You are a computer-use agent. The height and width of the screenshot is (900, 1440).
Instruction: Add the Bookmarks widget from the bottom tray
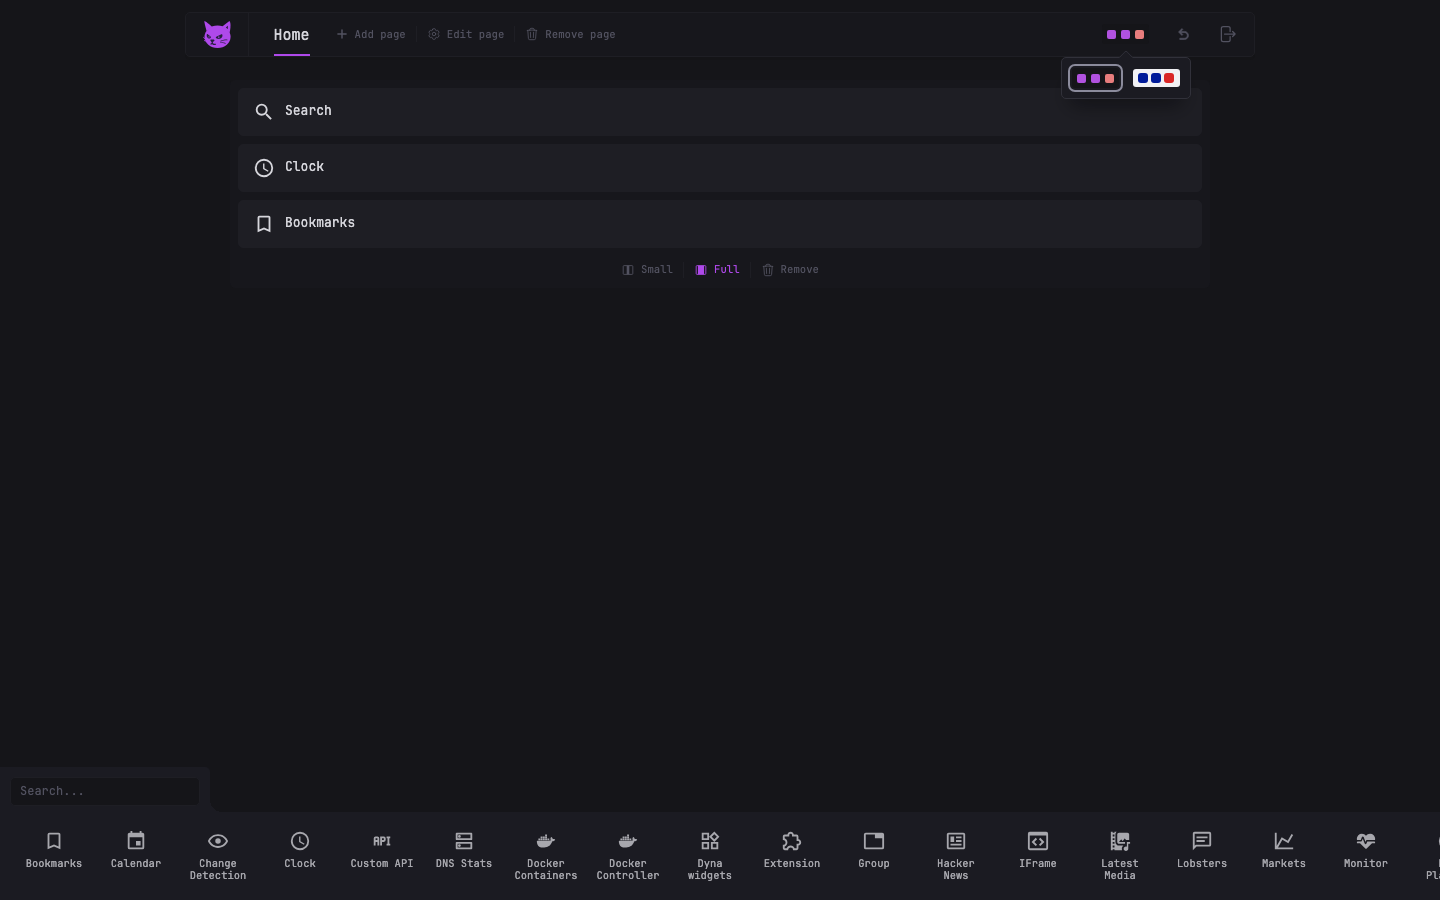click(x=54, y=851)
